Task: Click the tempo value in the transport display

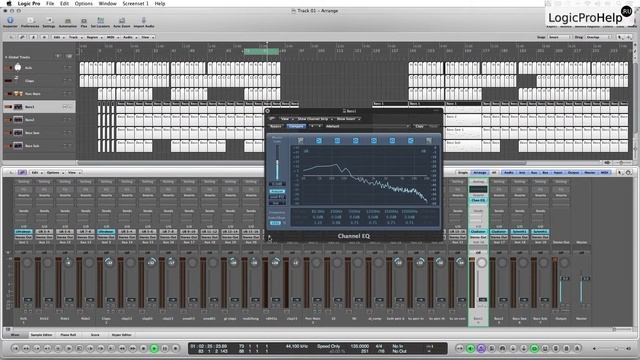Action: 360,346
